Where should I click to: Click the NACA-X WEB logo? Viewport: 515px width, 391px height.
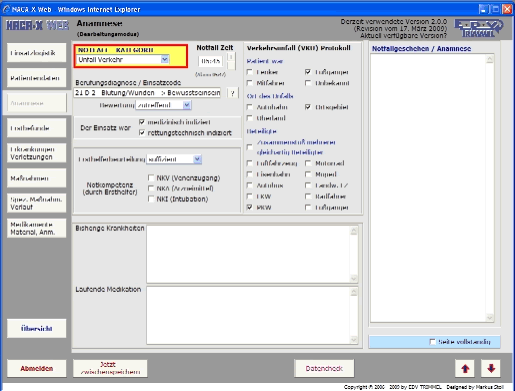pos(37,25)
